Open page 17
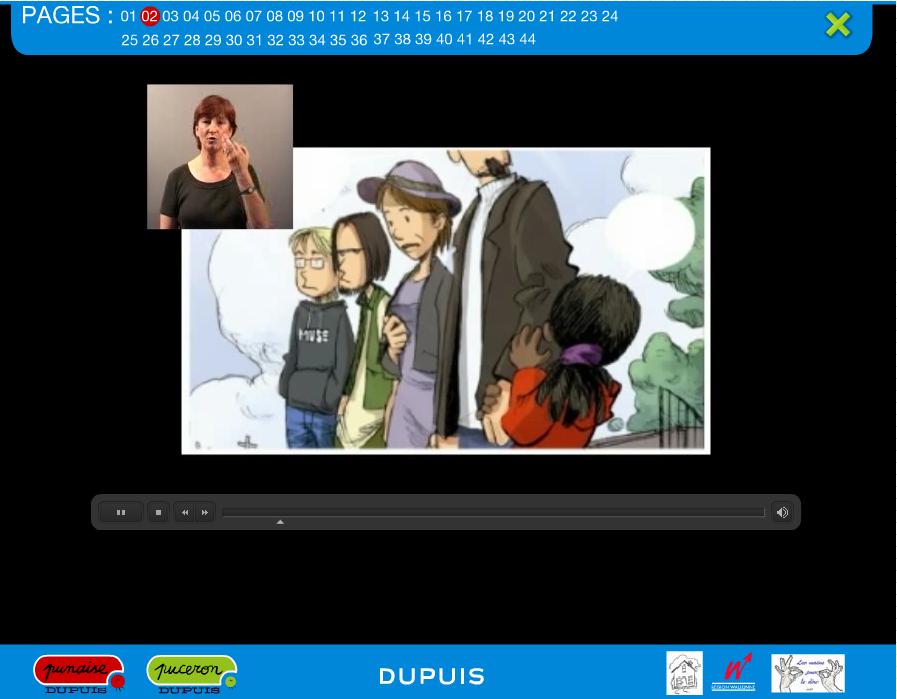 click(464, 16)
